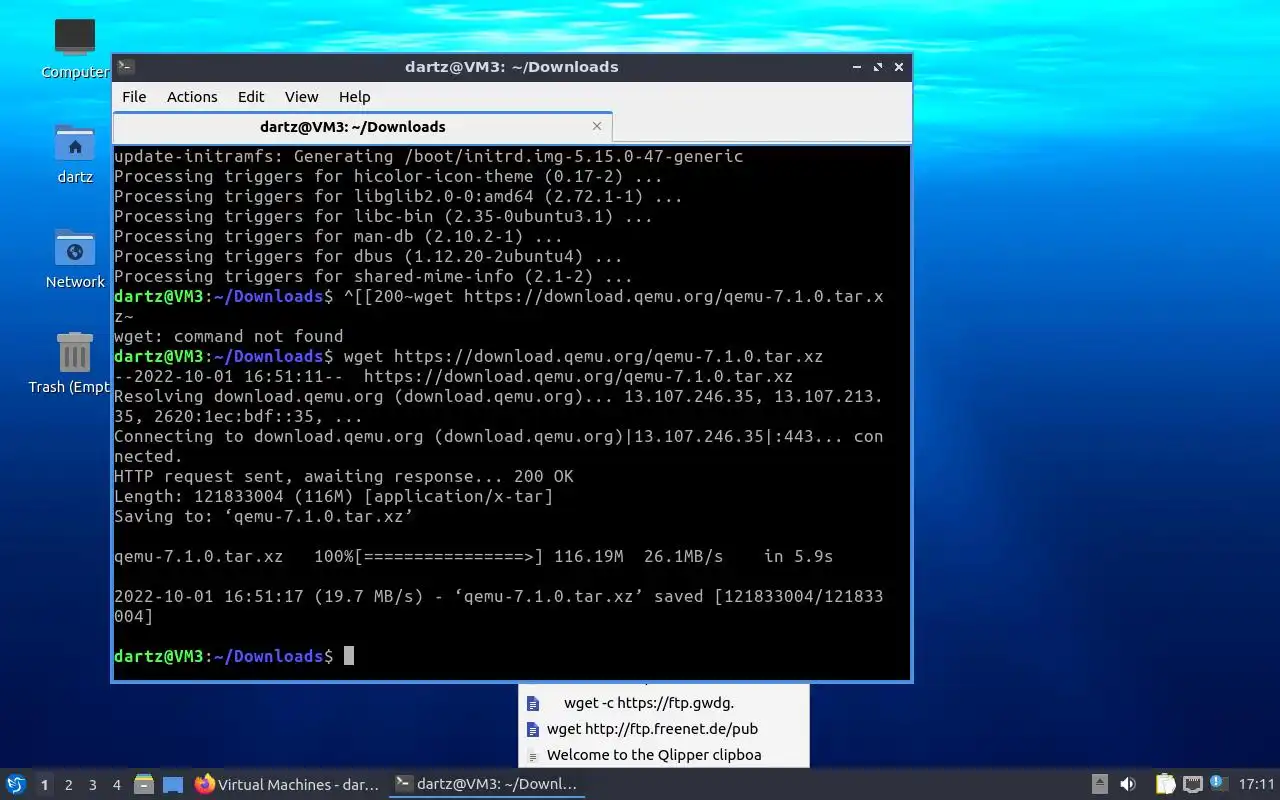The height and width of the screenshot is (800, 1280).
Task: Click the terminal window title bar text
Action: pos(511,67)
